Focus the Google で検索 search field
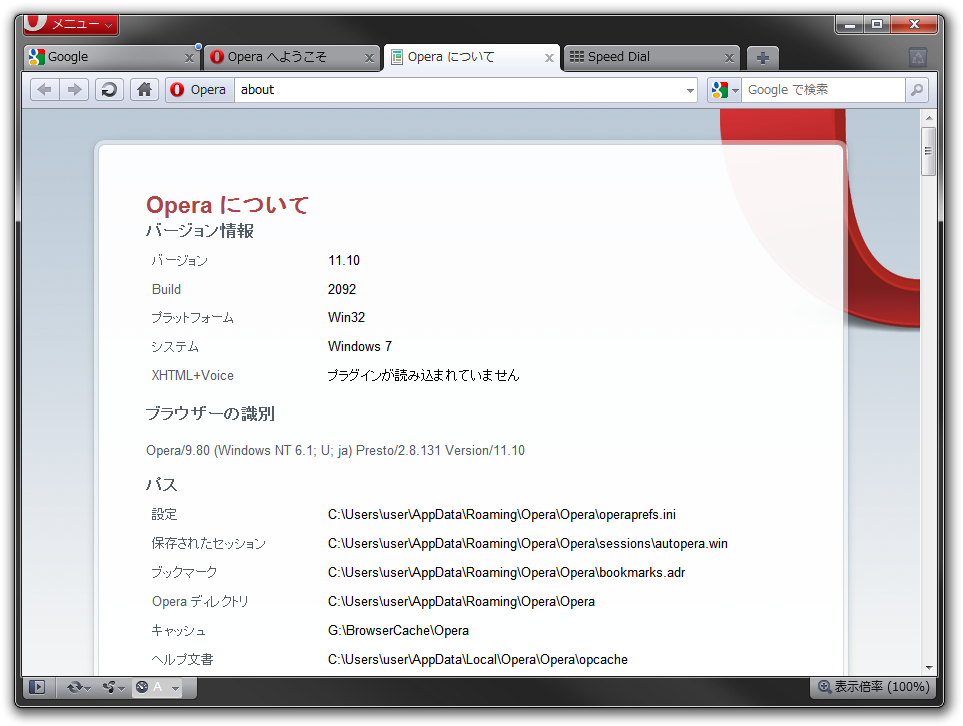 click(823, 90)
